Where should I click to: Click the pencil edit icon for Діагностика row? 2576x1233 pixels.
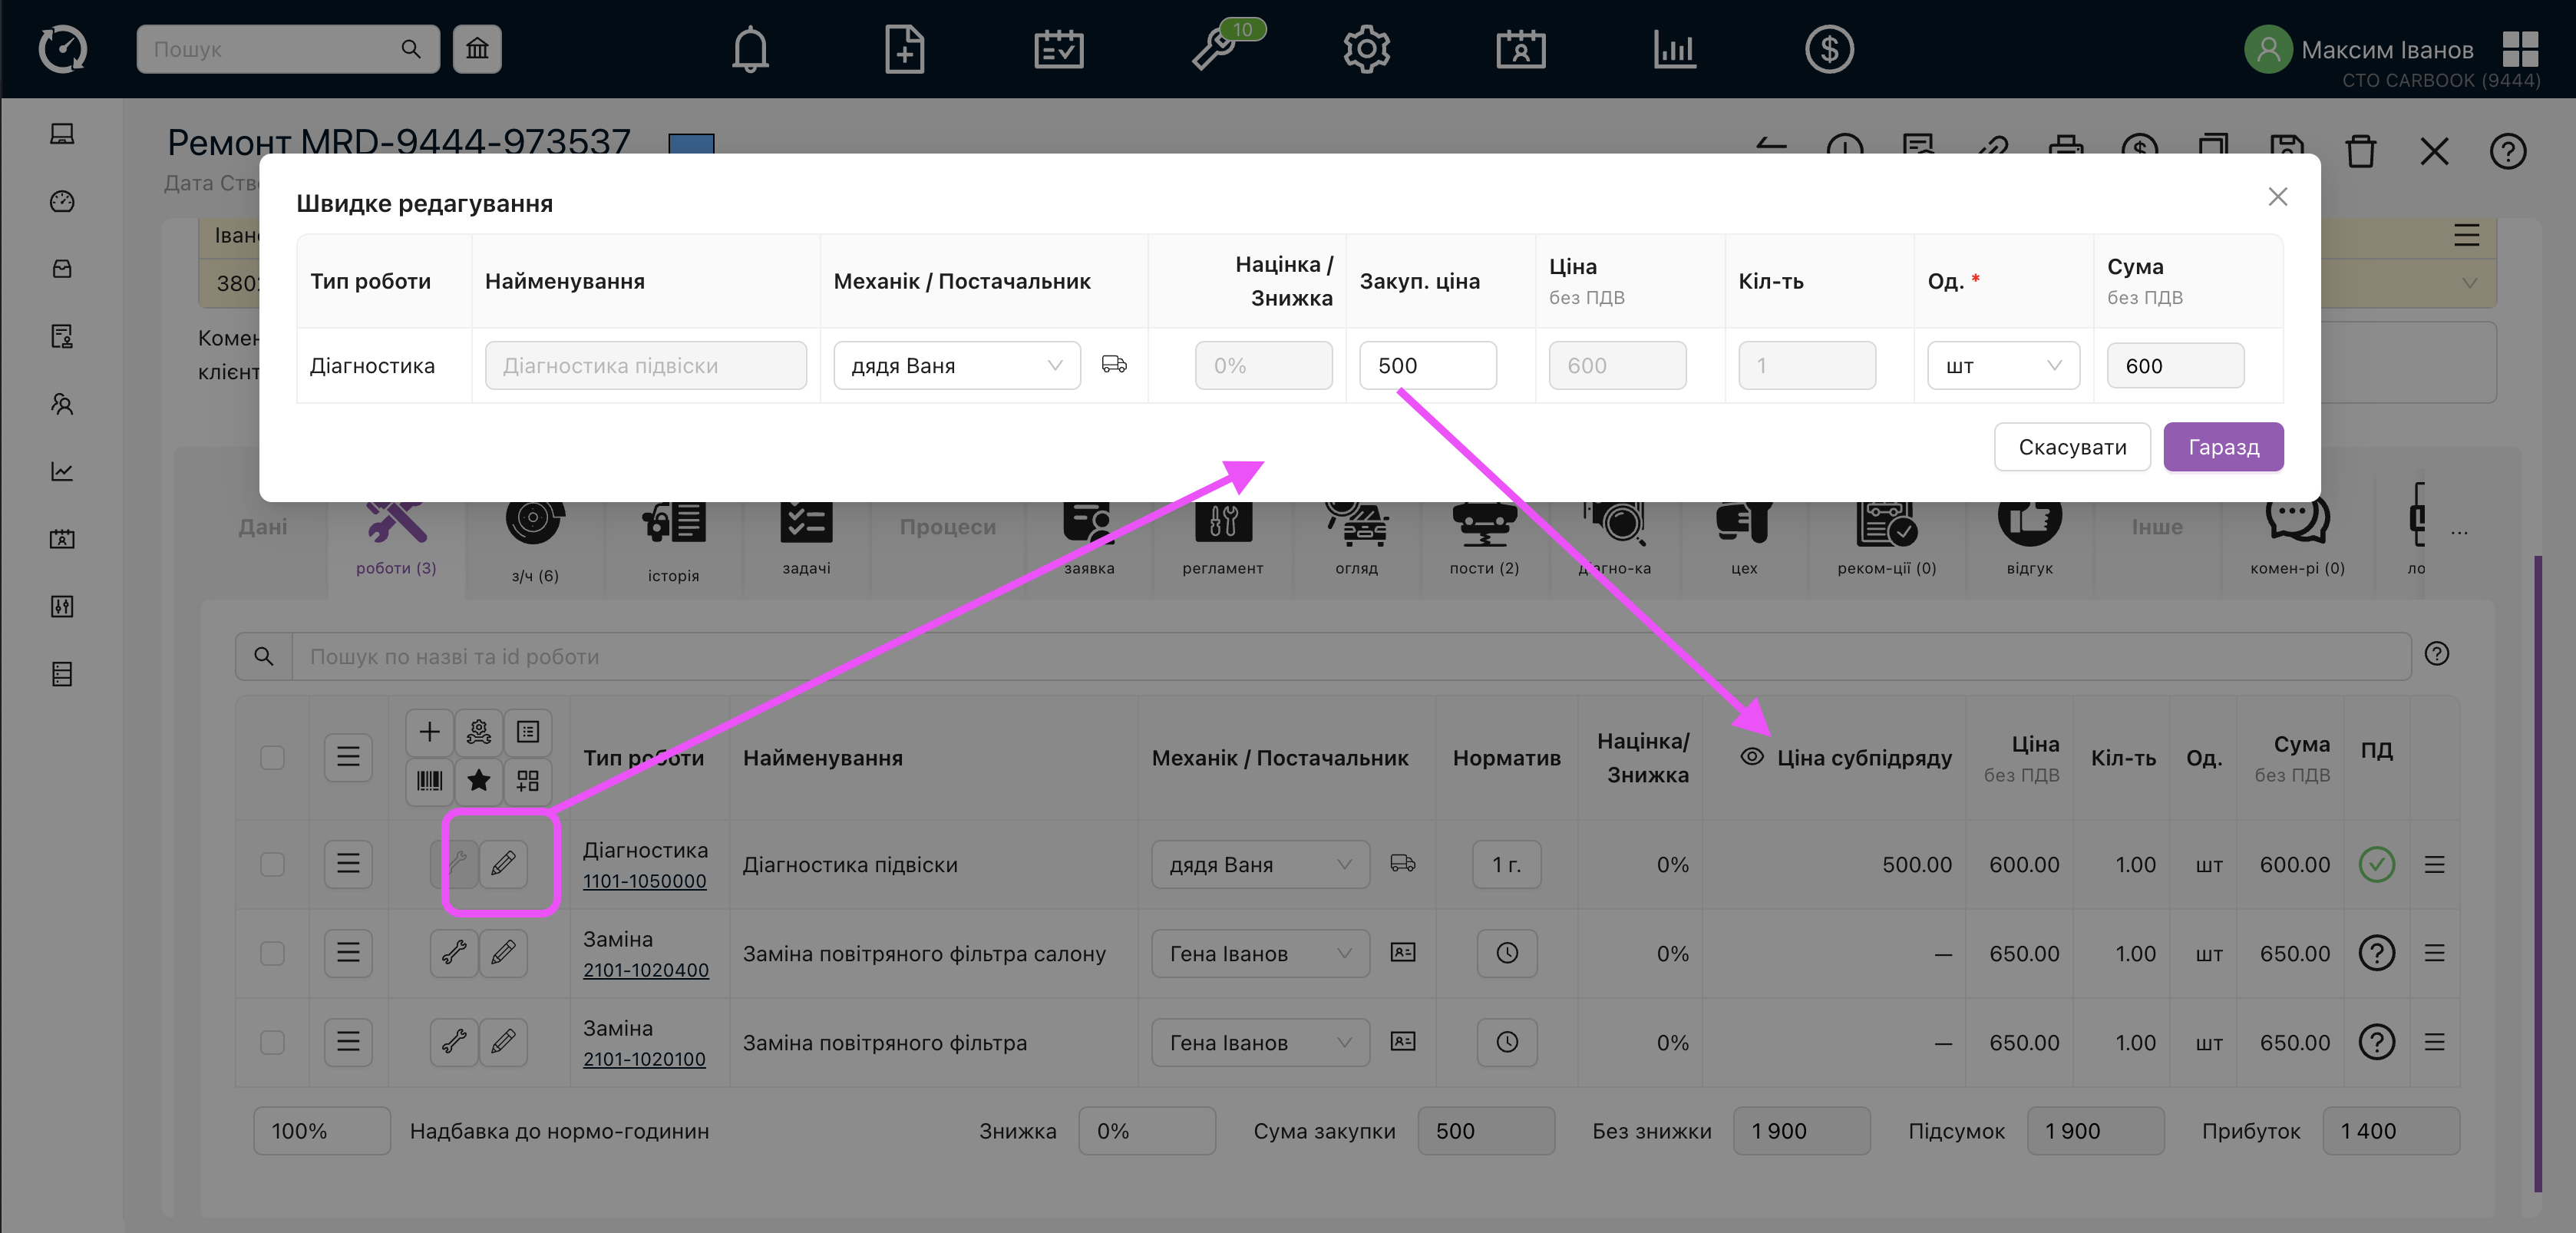point(503,863)
